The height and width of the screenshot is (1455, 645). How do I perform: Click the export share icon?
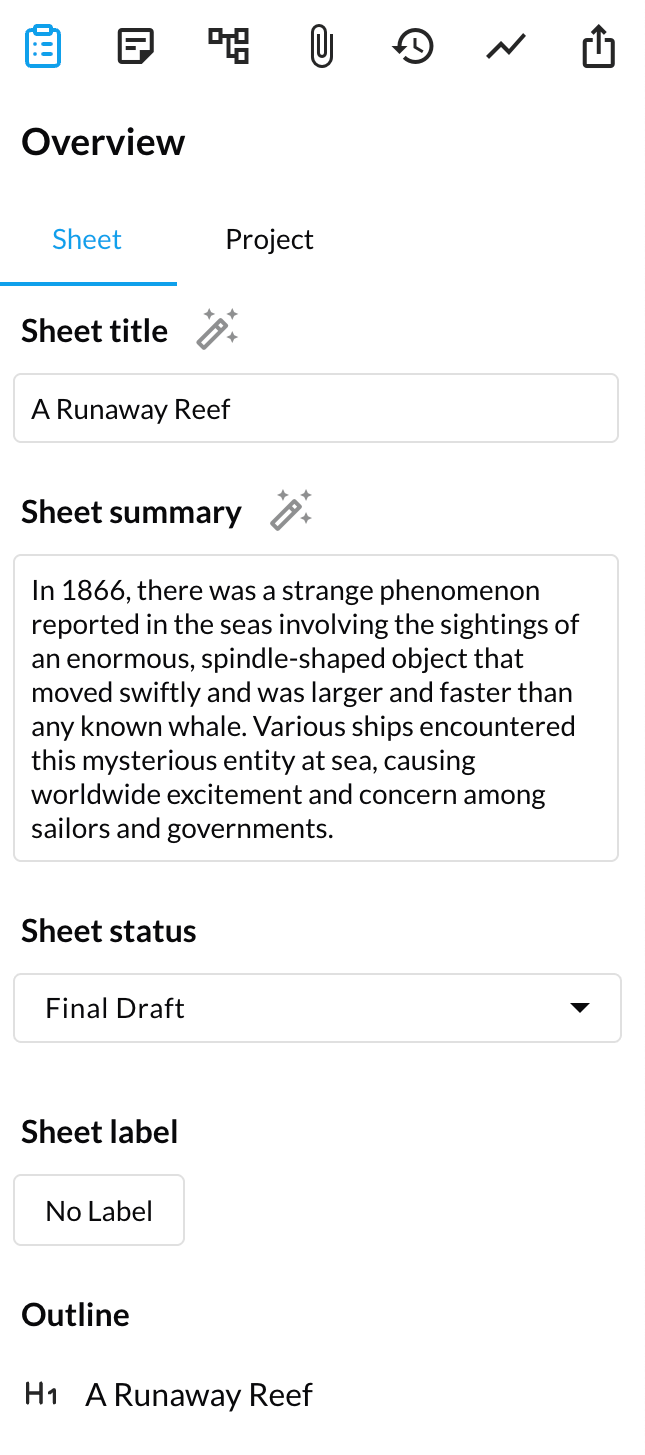pyautogui.click(x=598, y=47)
